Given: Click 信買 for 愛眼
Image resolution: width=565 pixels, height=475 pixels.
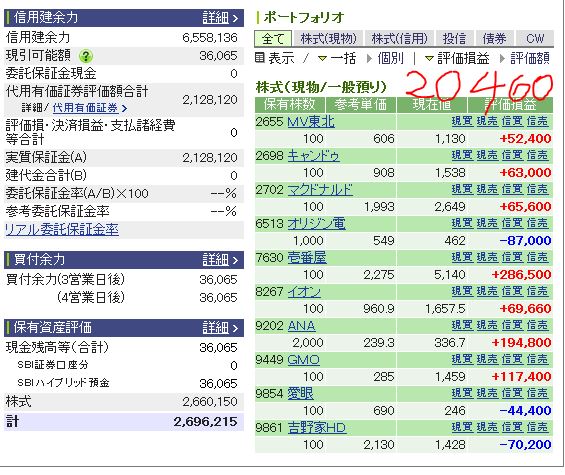Looking at the screenshot, I should pyautogui.click(x=512, y=393).
